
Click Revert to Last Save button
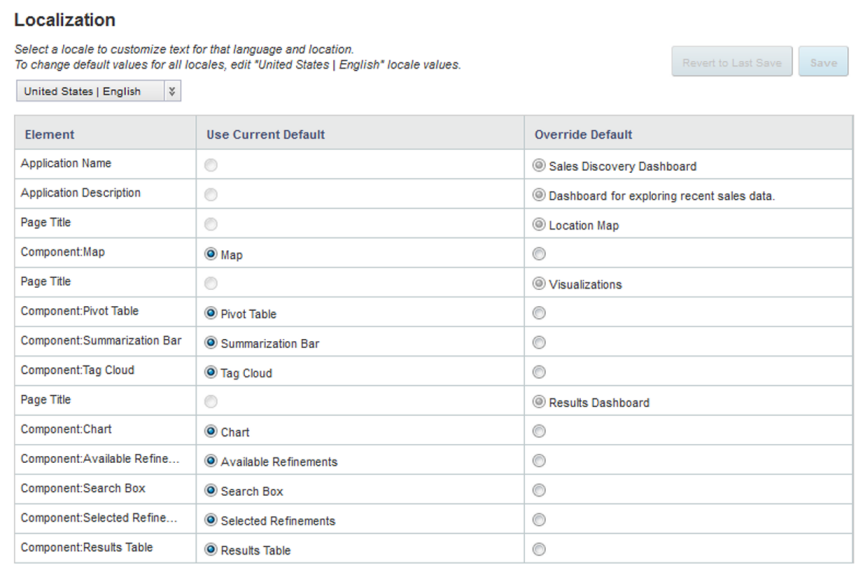731,62
